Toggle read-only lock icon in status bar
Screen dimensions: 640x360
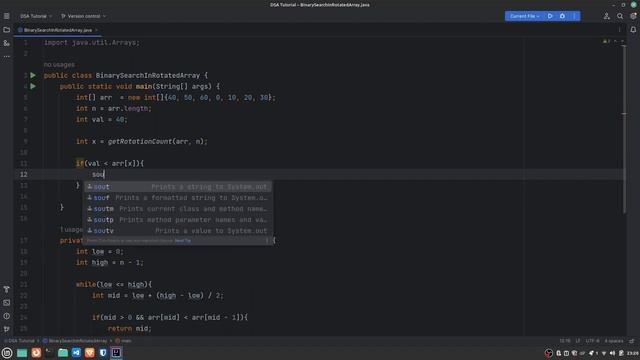632,340
